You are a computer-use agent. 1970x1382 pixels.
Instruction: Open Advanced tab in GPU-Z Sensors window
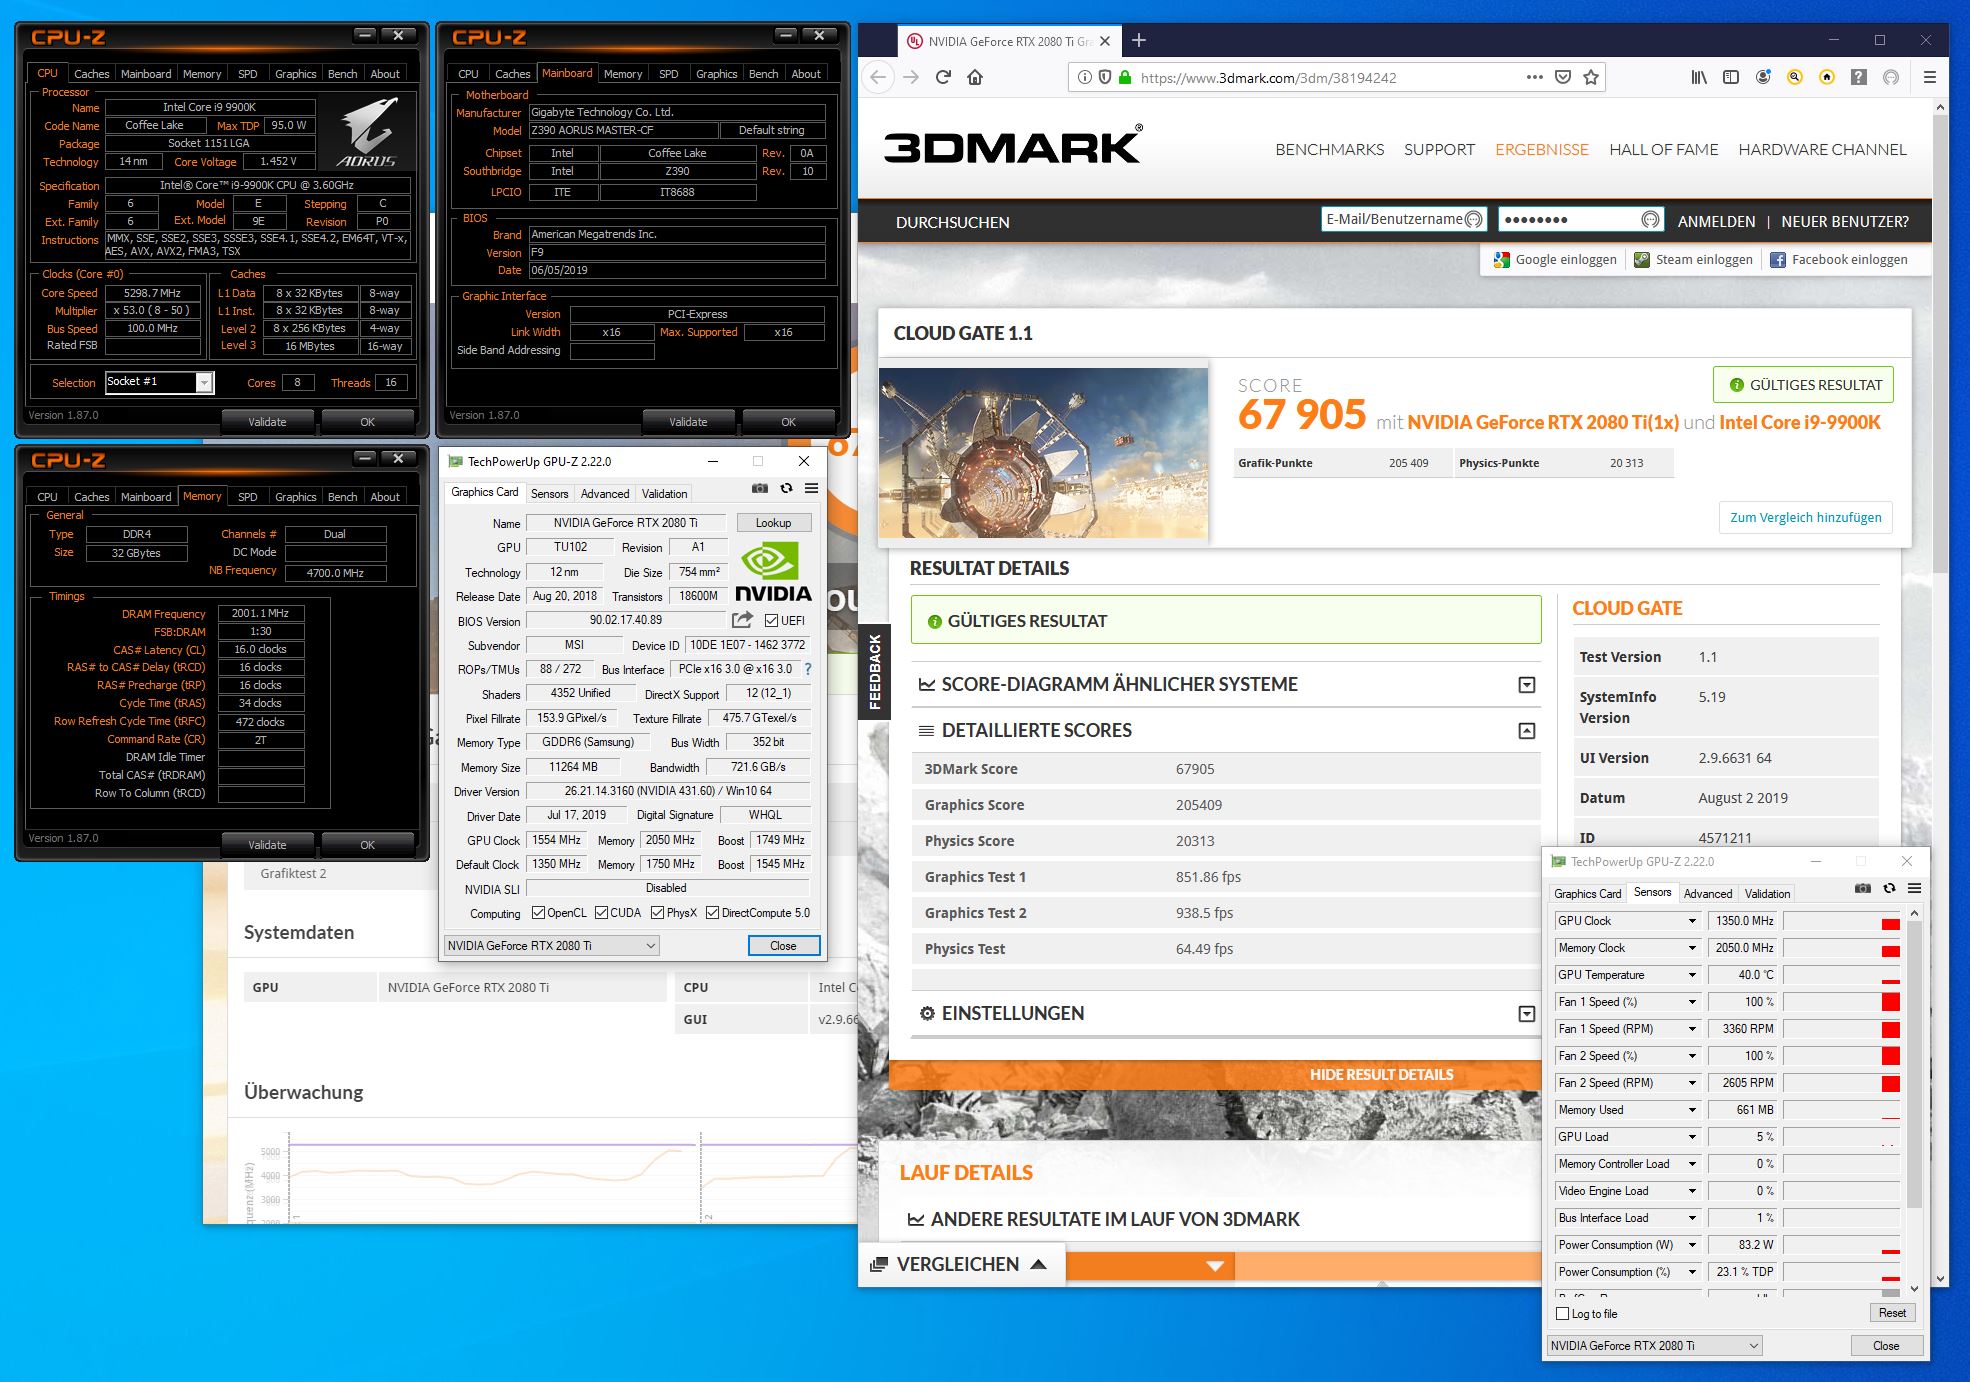(x=1708, y=894)
